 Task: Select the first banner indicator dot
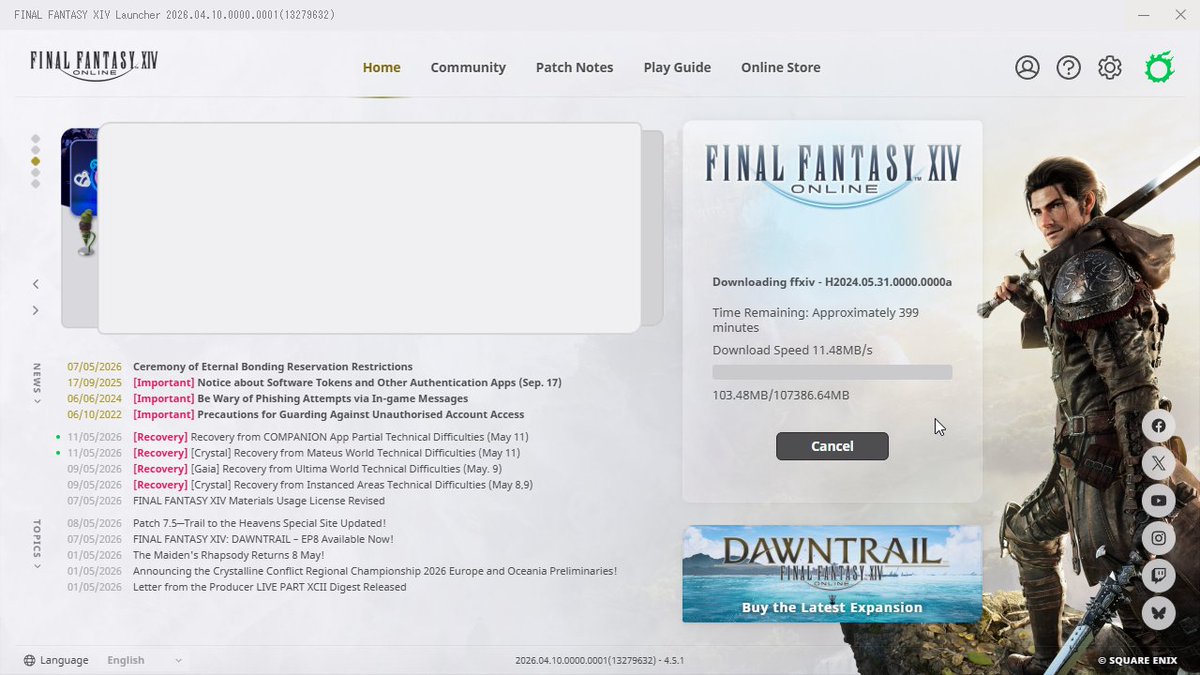pos(36,139)
